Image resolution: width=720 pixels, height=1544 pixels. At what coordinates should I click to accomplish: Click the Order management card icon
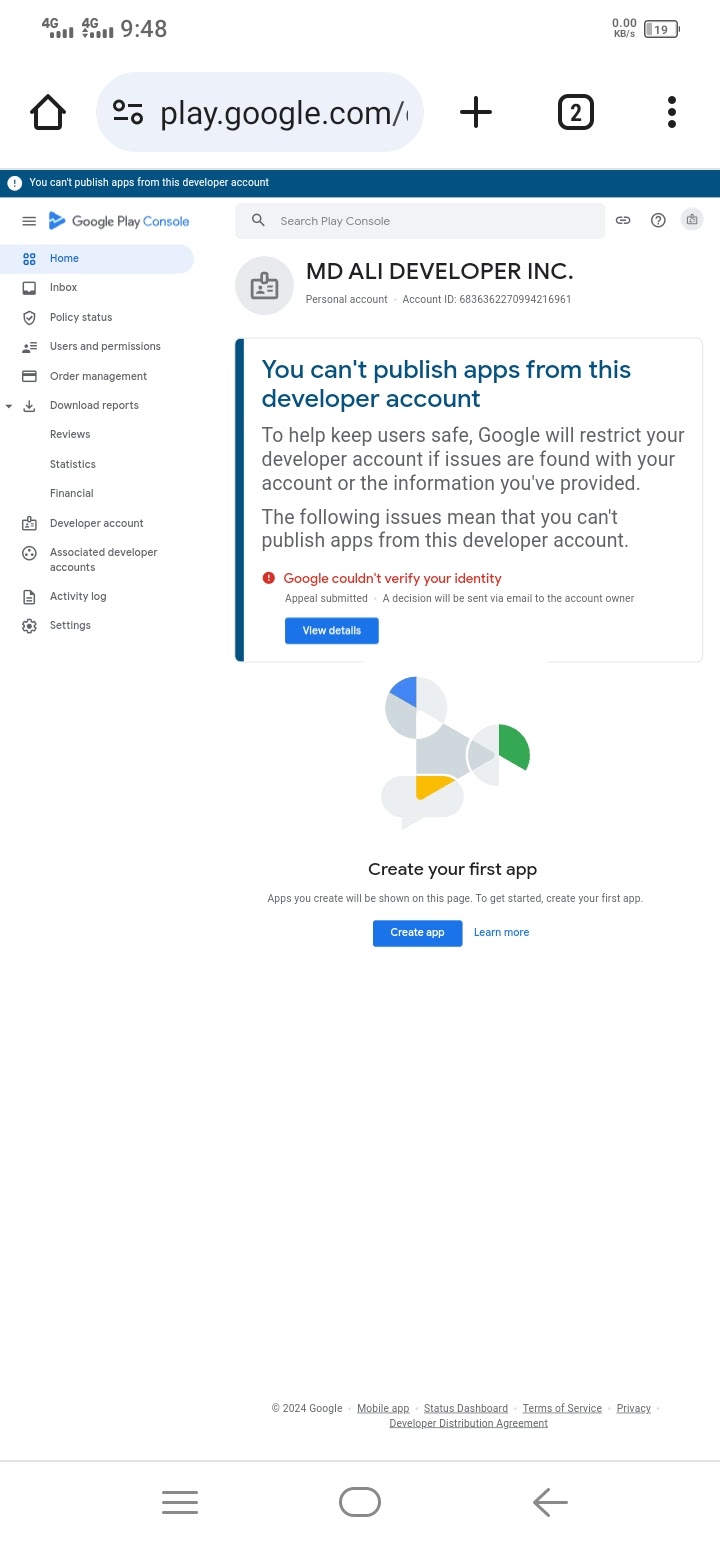[x=29, y=376]
